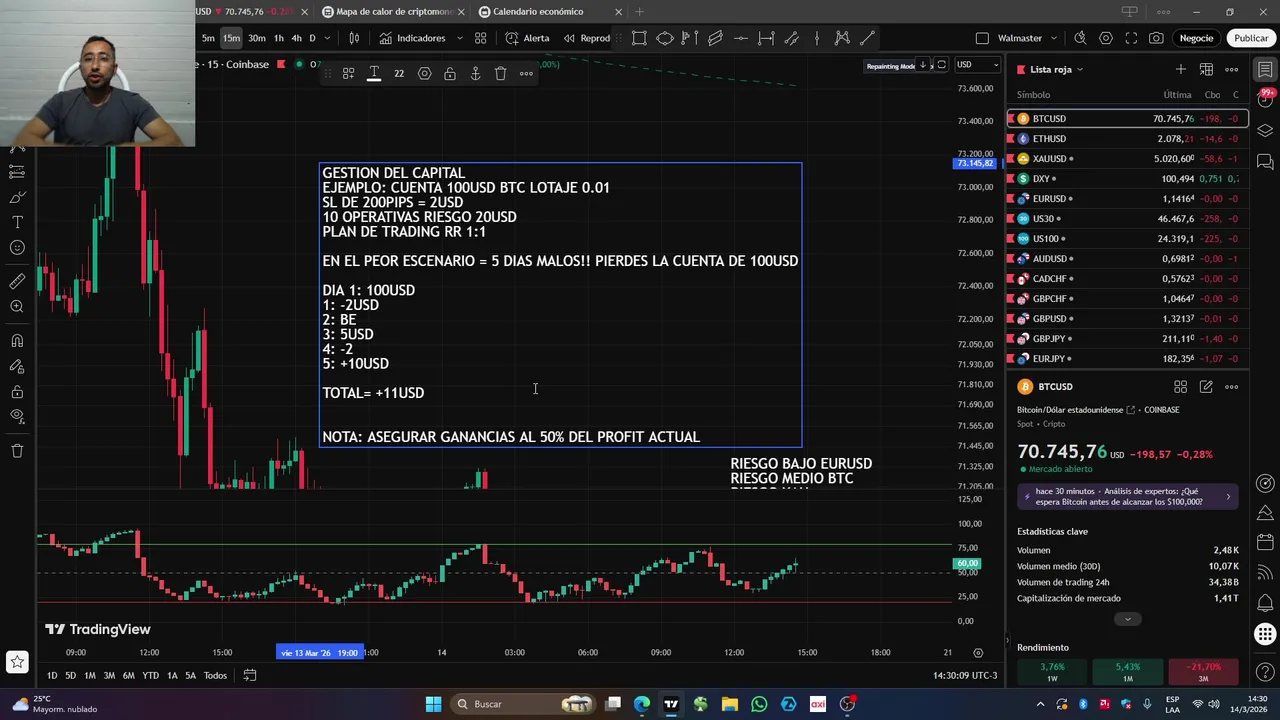Open the candle chart type selector
The height and width of the screenshot is (720, 1280).
click(x=354, y=38)
